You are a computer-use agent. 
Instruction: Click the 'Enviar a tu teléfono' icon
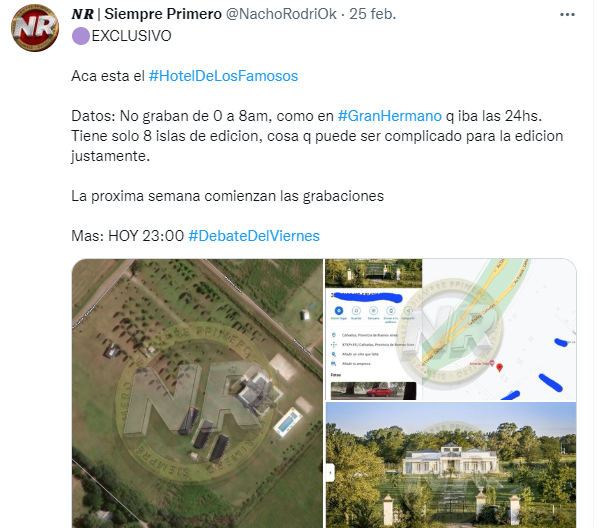coord(391,311)
